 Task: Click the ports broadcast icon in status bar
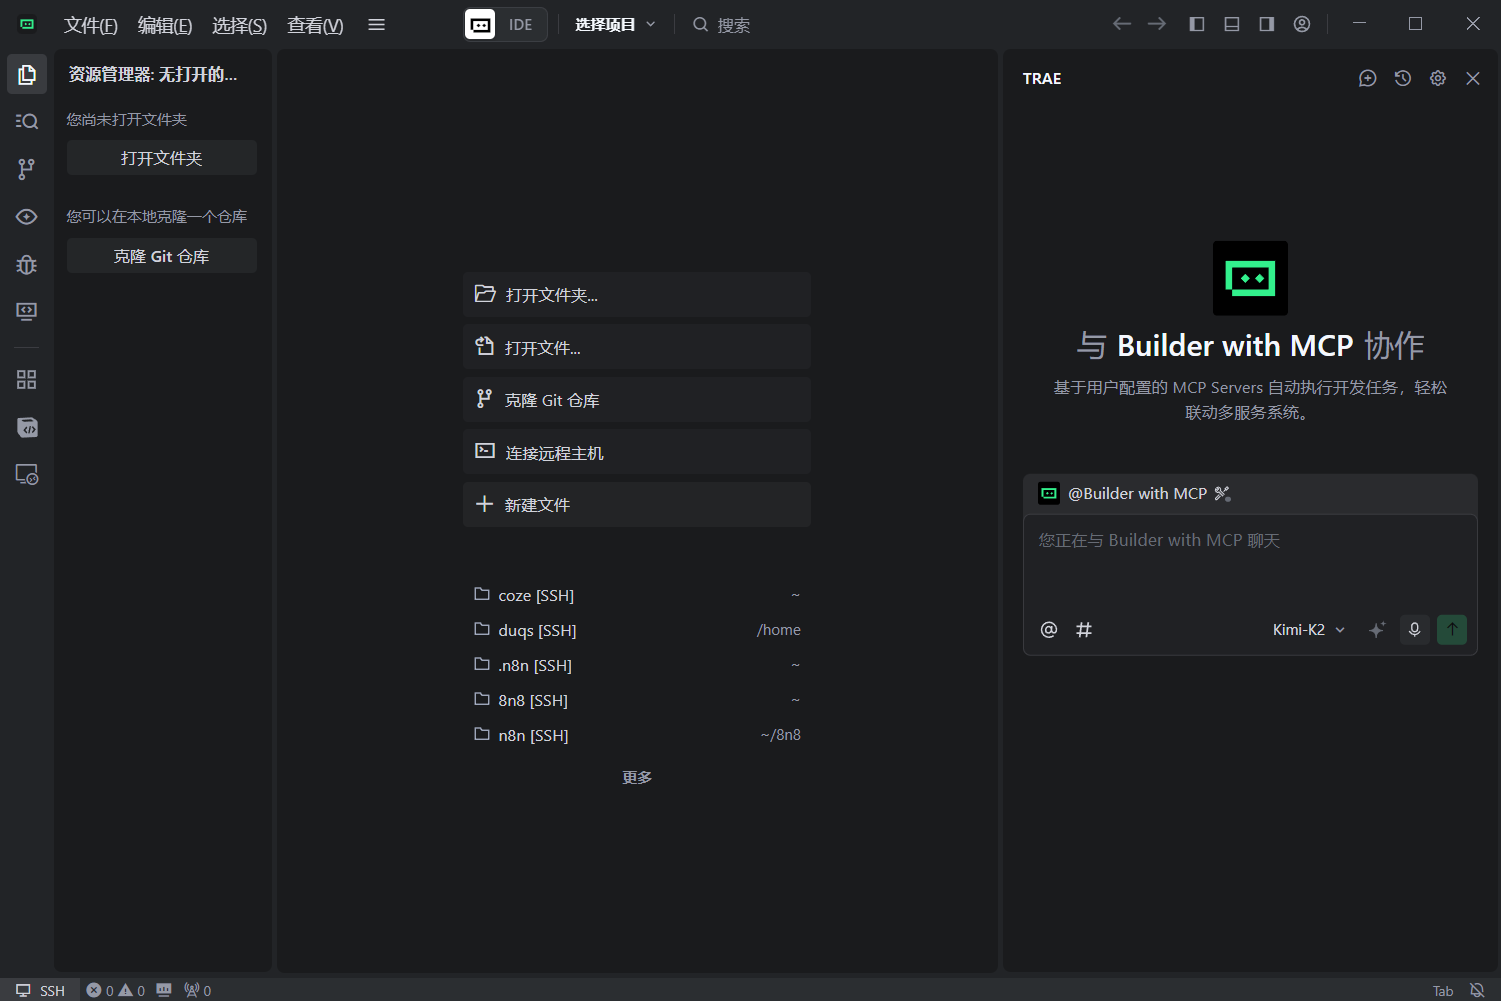click(x=198, y=990)
